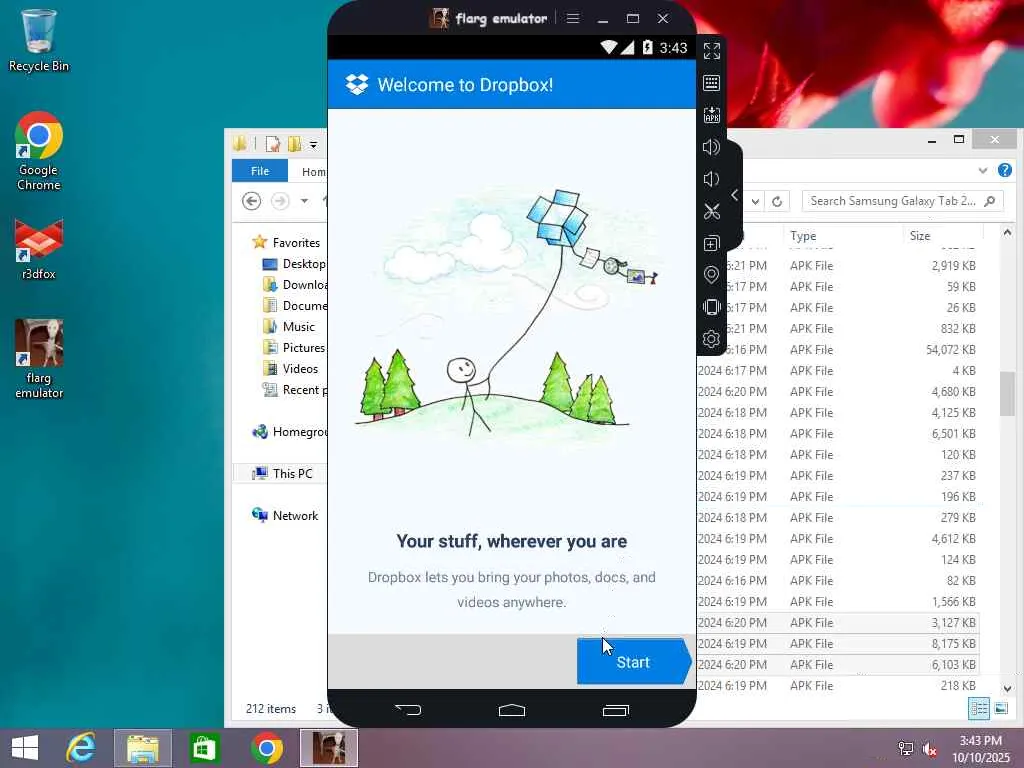Click the Search Samsung Galaxy Tab search box

pos(902,201)
